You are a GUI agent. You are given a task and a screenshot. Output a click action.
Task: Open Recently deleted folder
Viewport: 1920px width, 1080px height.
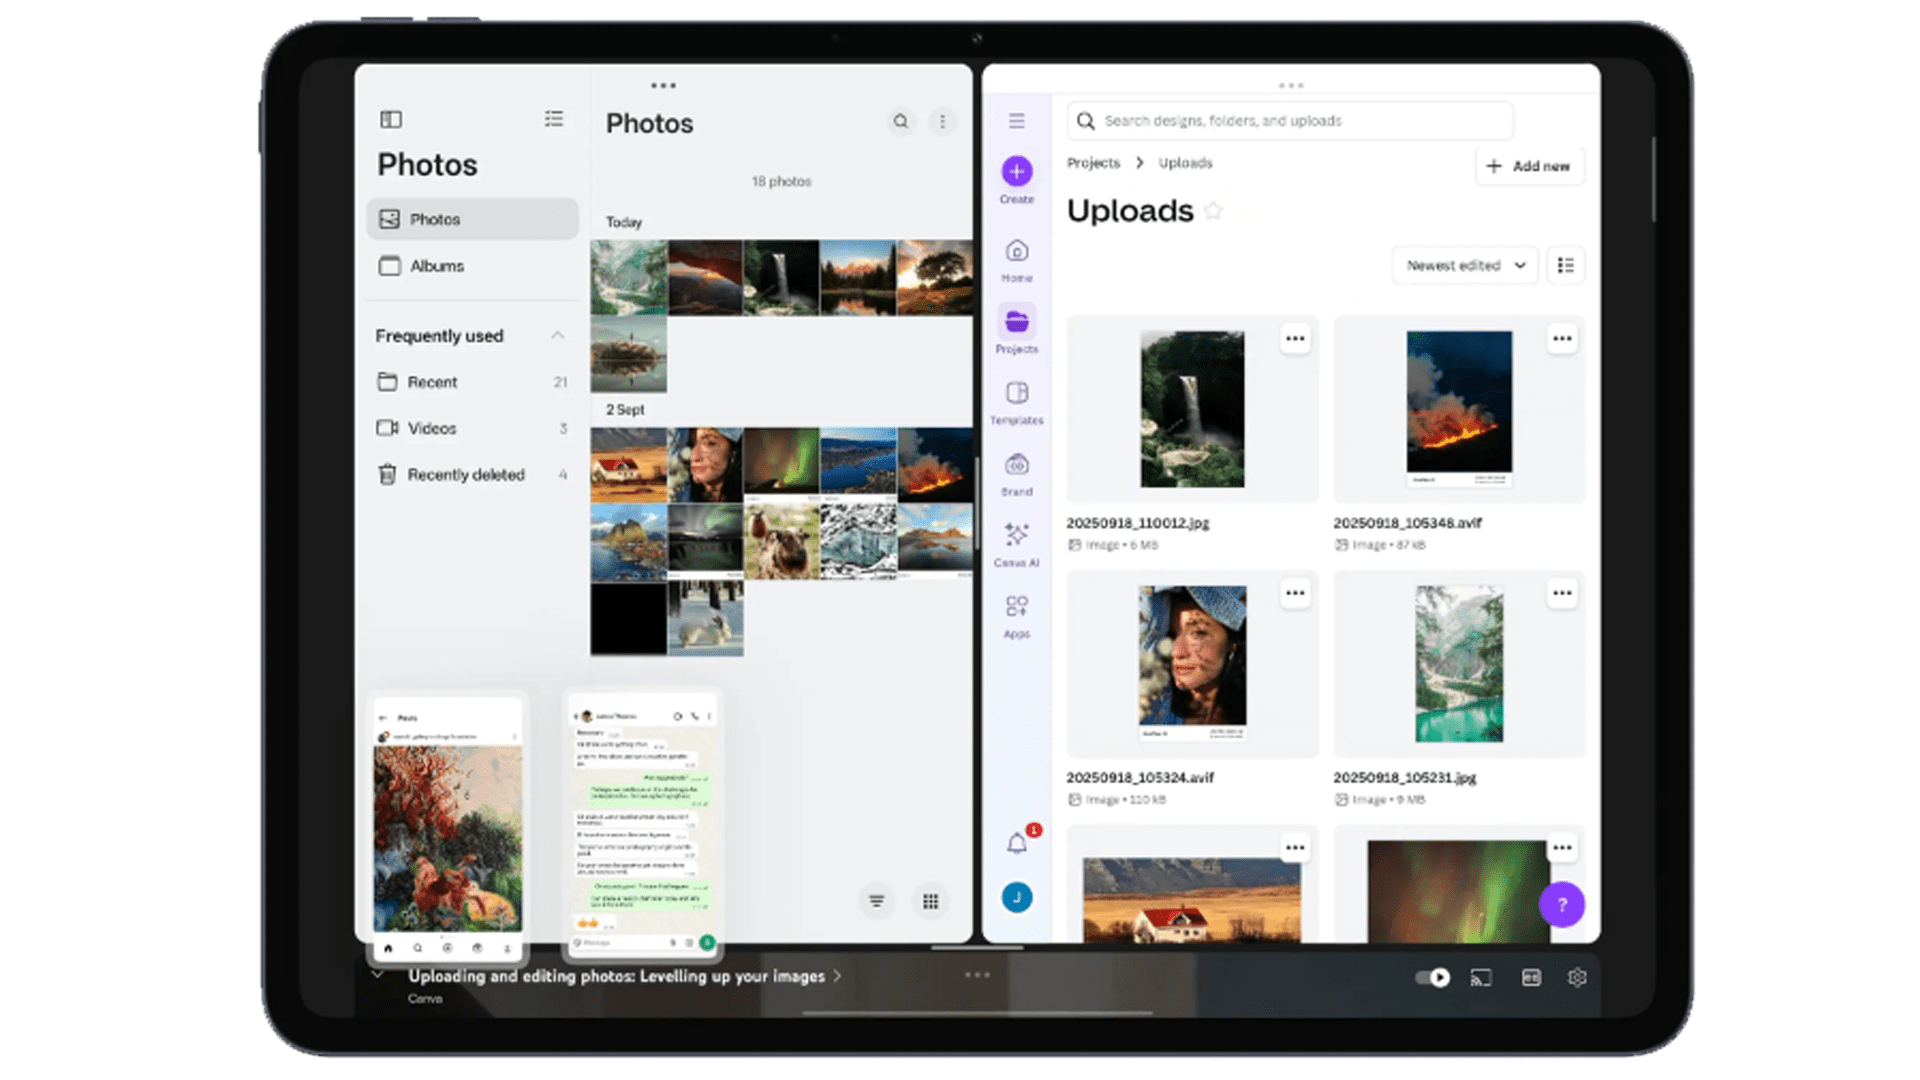(465, 475)
